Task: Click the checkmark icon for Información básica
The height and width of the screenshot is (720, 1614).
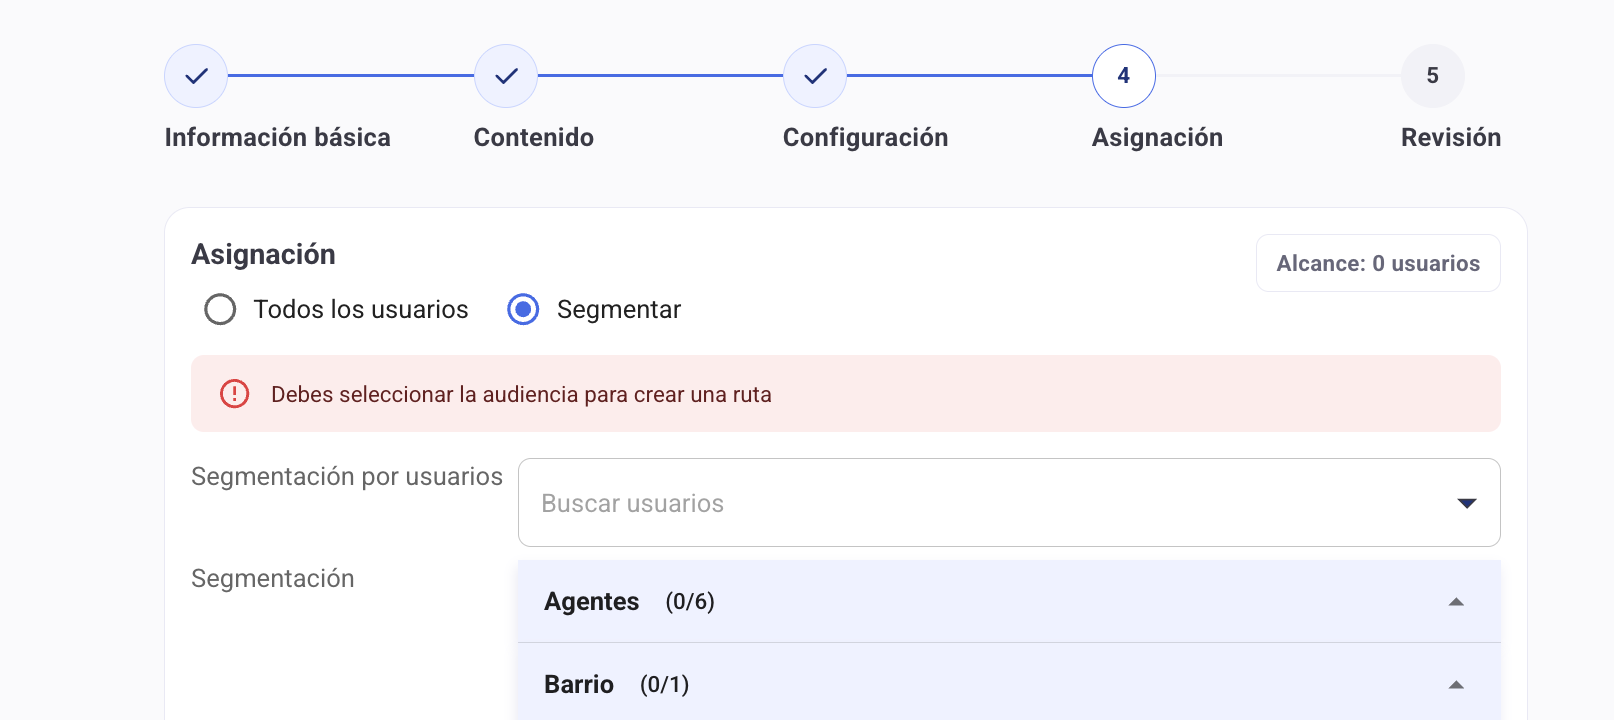Action: pyautogui.click(x=196, y=76)
